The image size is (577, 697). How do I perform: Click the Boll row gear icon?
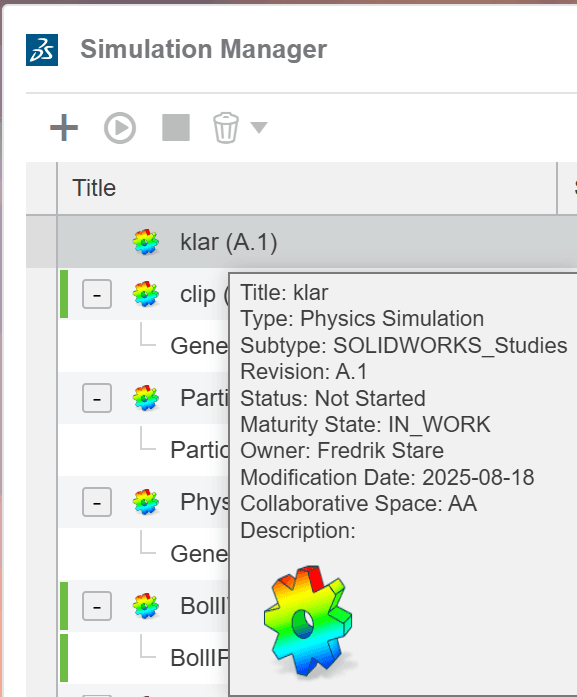point(146,606)
